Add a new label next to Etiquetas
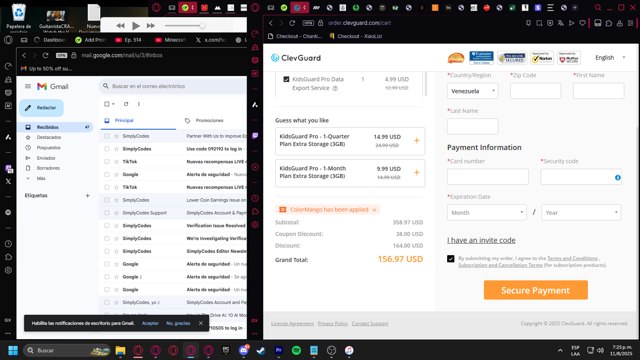Image resolution: width=640 pixels, height=360 pixels. click(x=87, y=196)
